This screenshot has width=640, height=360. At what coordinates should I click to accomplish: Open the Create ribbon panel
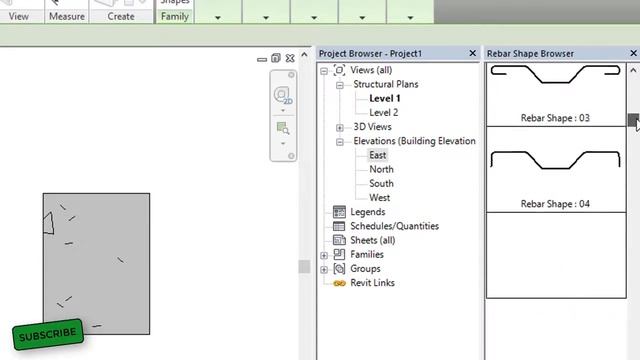pyautogui.click(x=121, y=16)
